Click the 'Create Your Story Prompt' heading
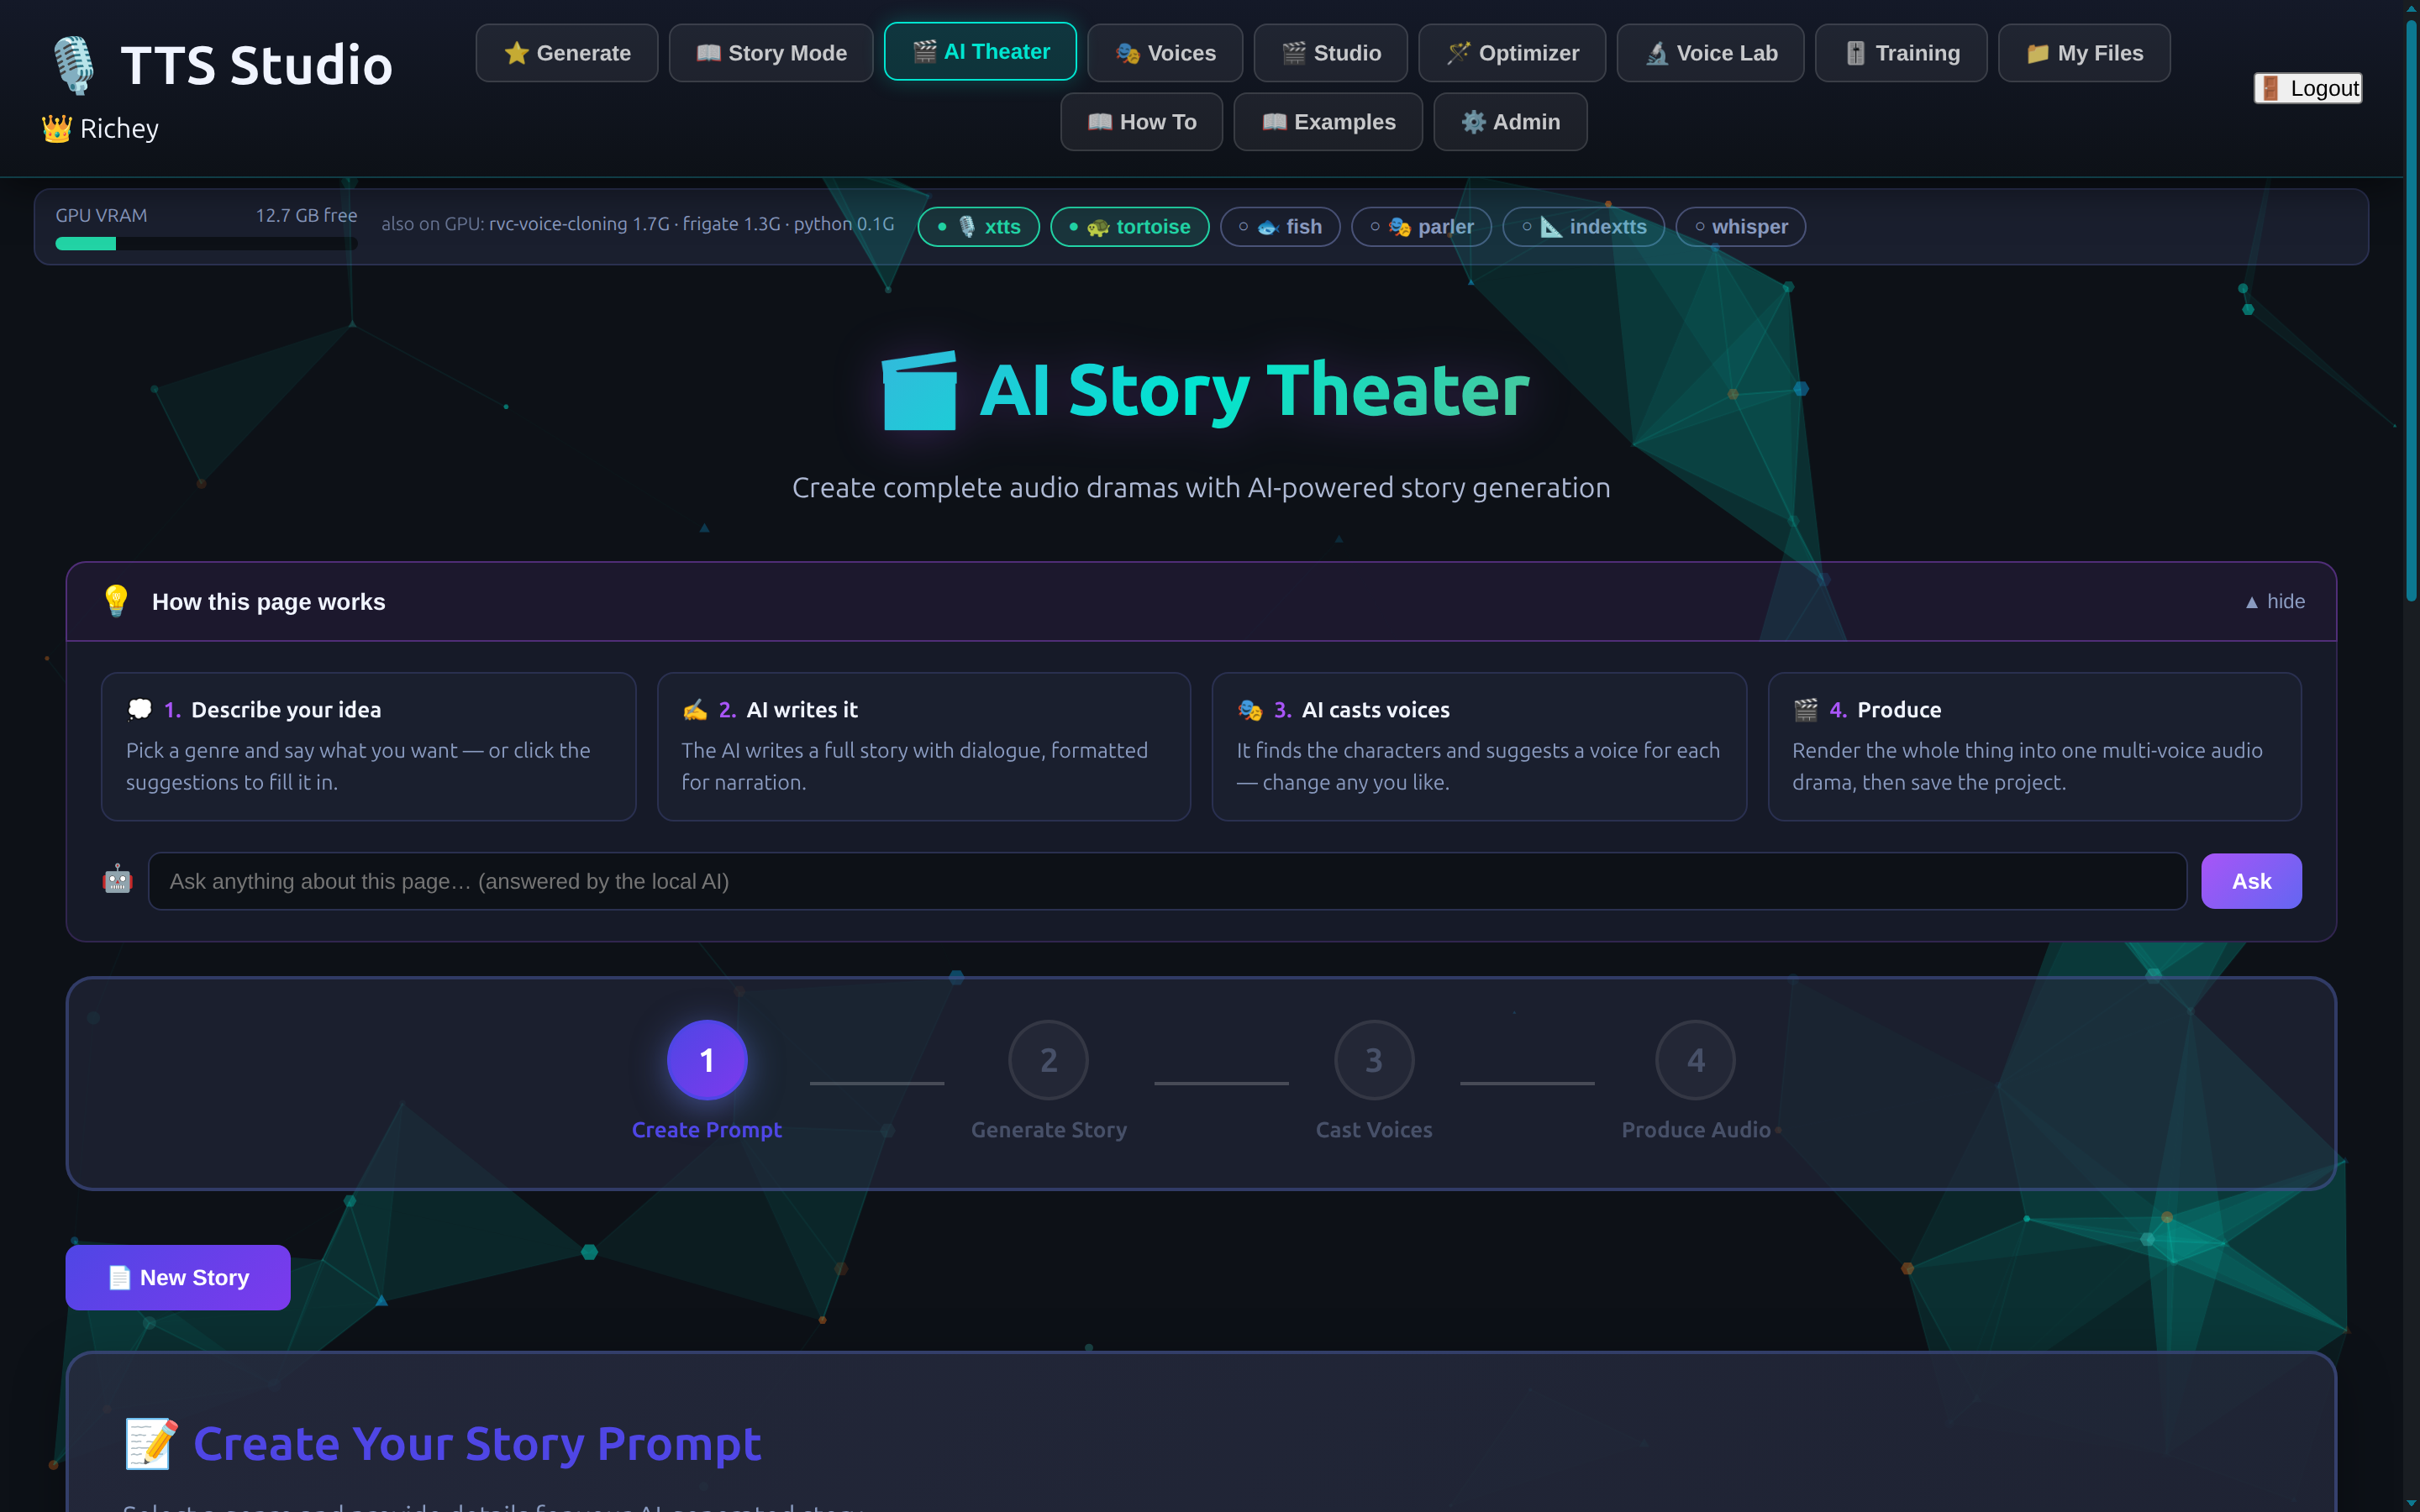The image size is (2420, 1512). [477, 1444]
